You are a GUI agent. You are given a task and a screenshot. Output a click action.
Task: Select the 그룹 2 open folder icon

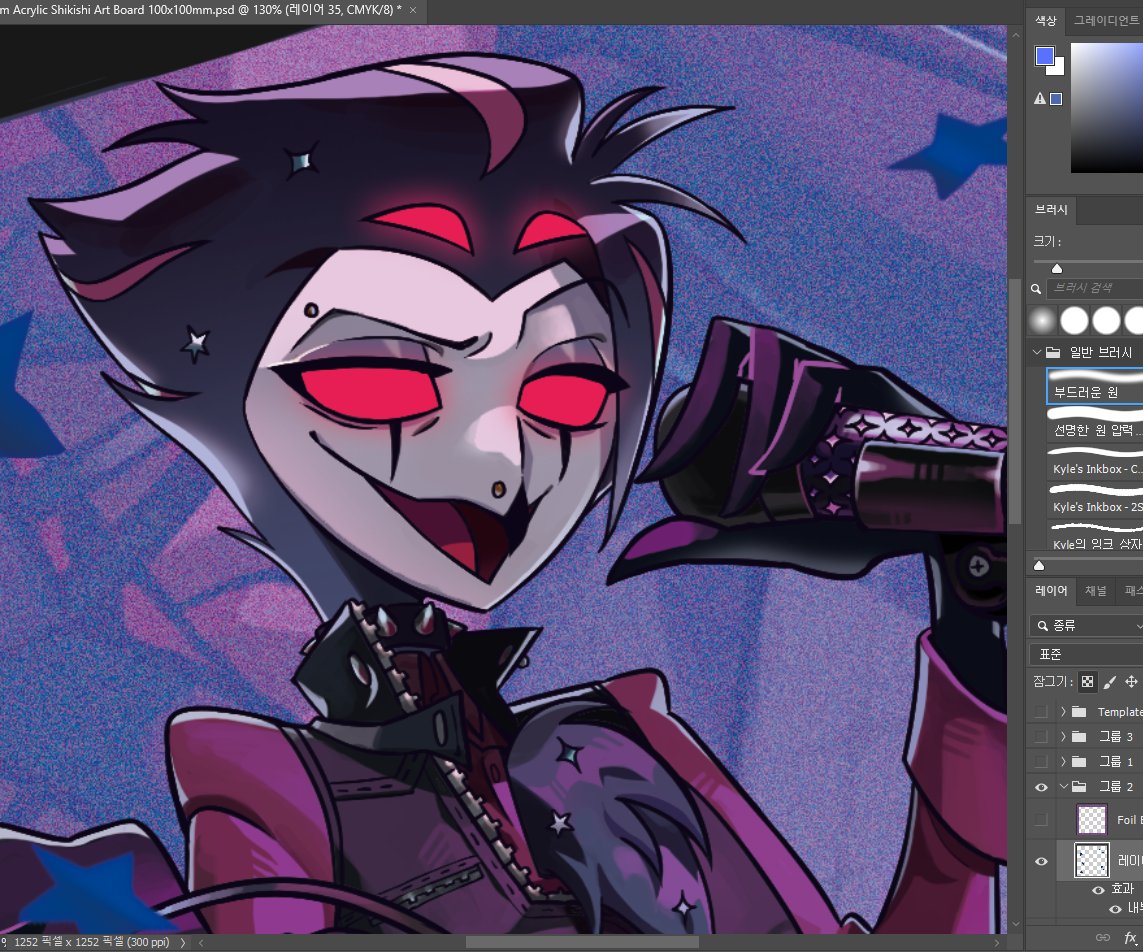coord(1080,787)
